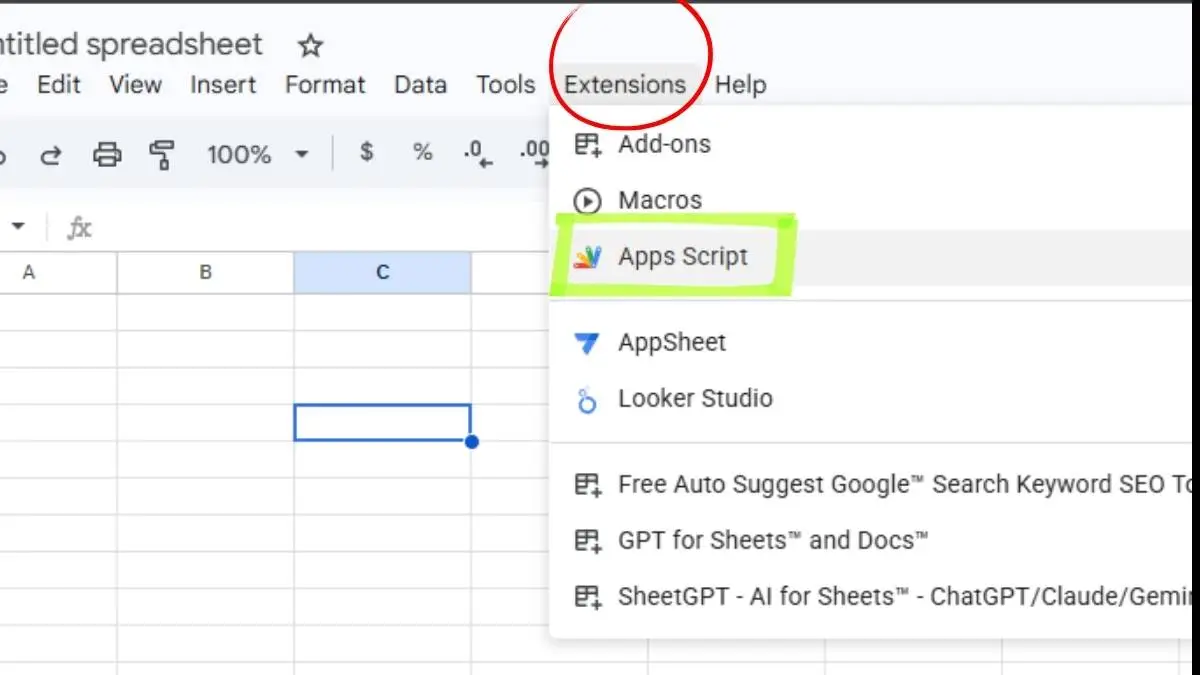This screenshot has width=1200, height=675.
Task: Choose Apps Script from Extensions menu
Action: coord(682,257)
